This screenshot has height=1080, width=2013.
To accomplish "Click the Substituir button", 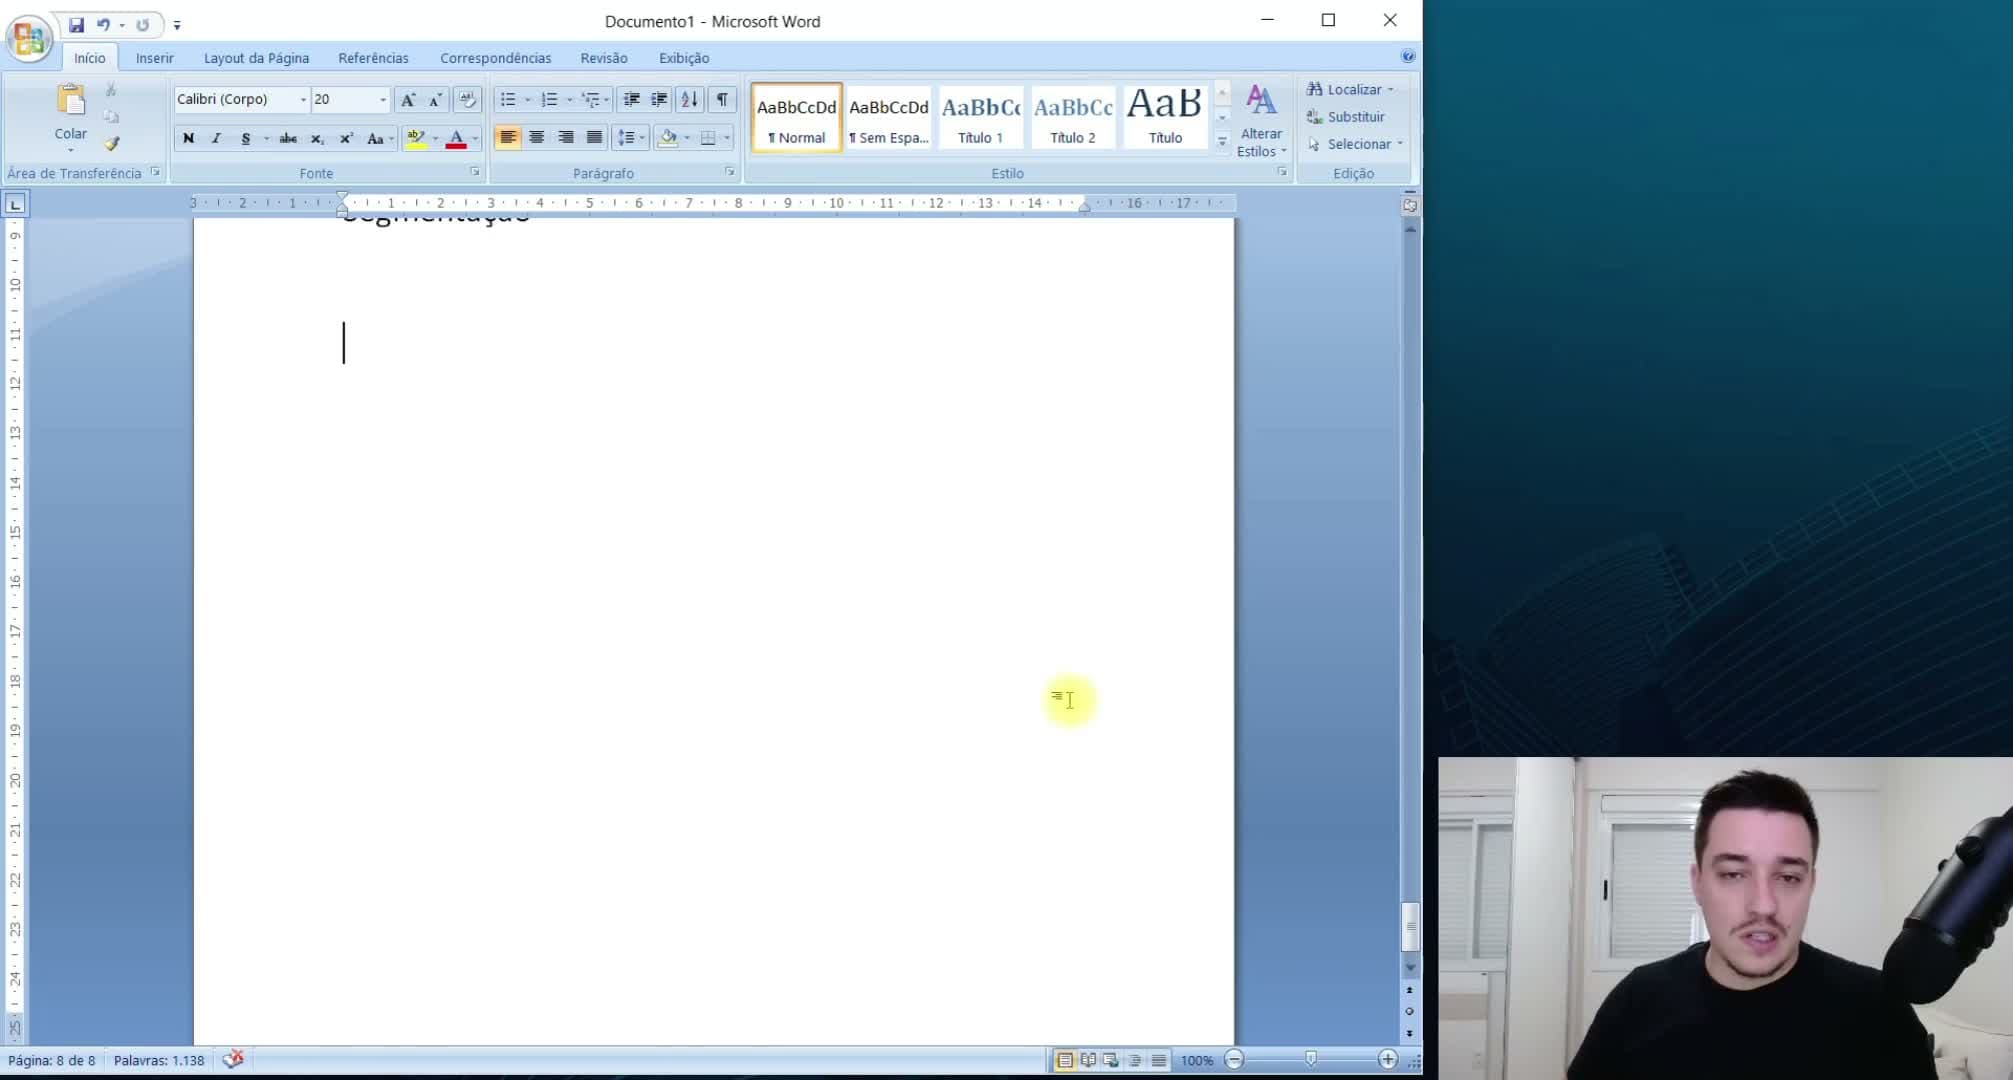I will [x=1346, y=117].
